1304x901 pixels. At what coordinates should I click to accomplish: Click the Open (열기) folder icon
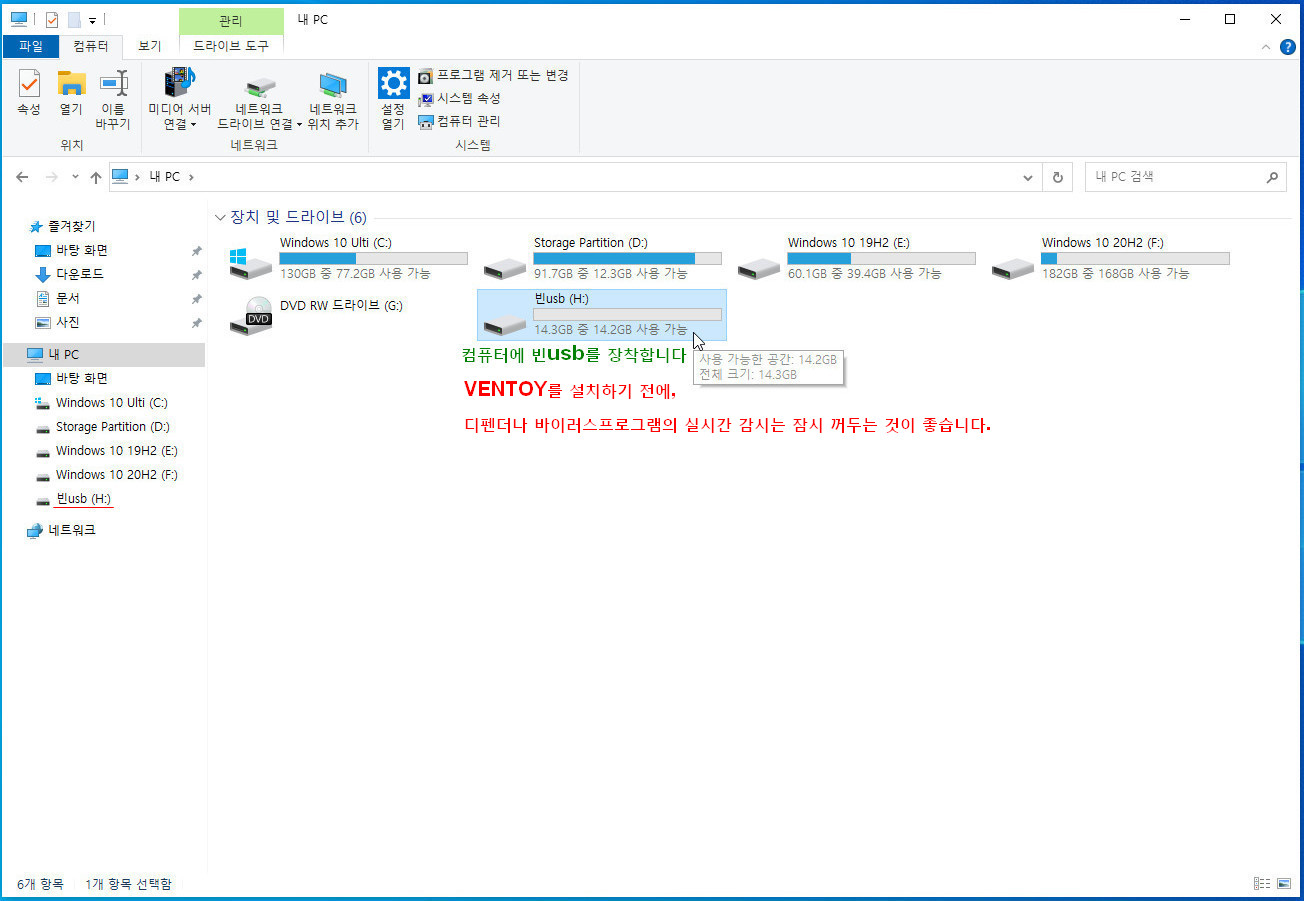[x=71, y=92]
